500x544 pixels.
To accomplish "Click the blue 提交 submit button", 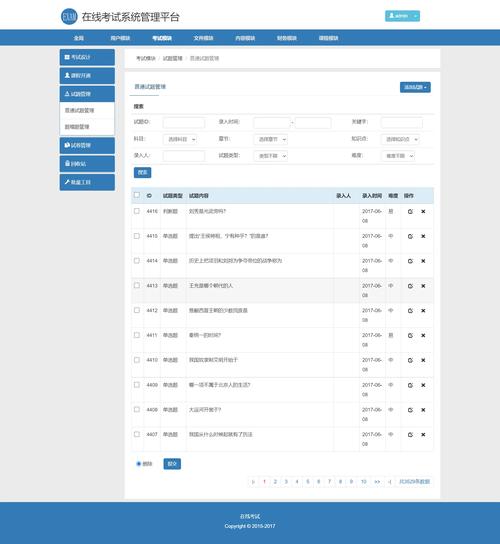I will point(172,464).
